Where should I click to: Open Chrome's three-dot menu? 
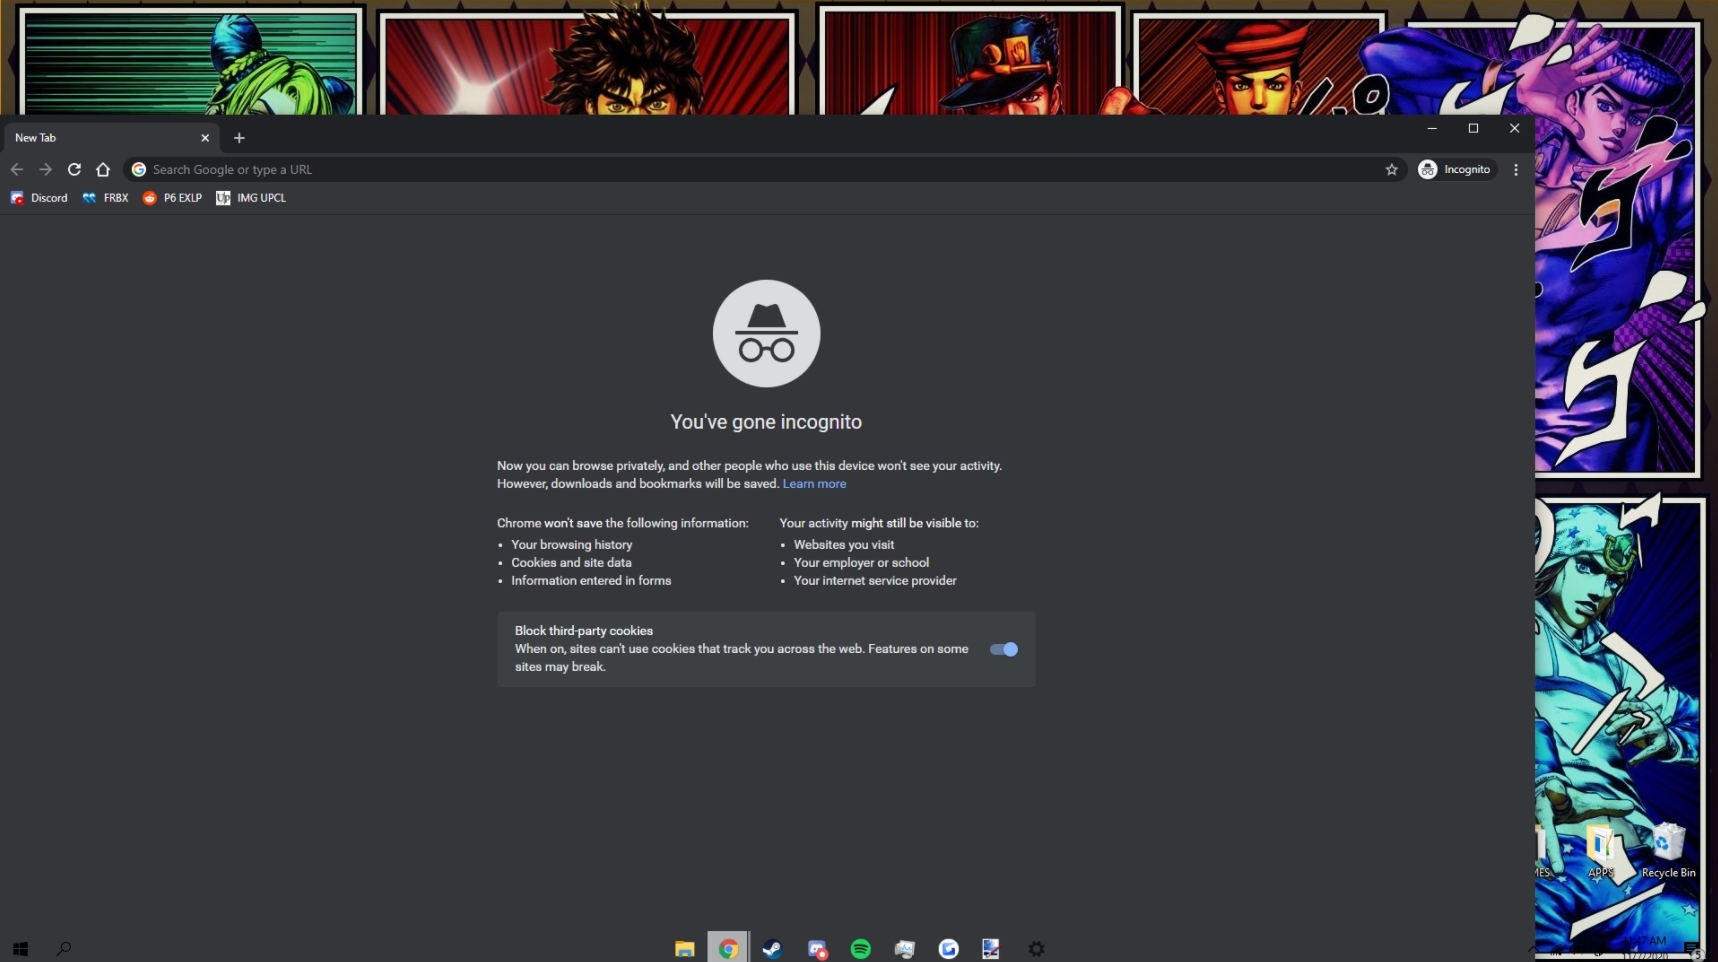tap(1516, 170)
